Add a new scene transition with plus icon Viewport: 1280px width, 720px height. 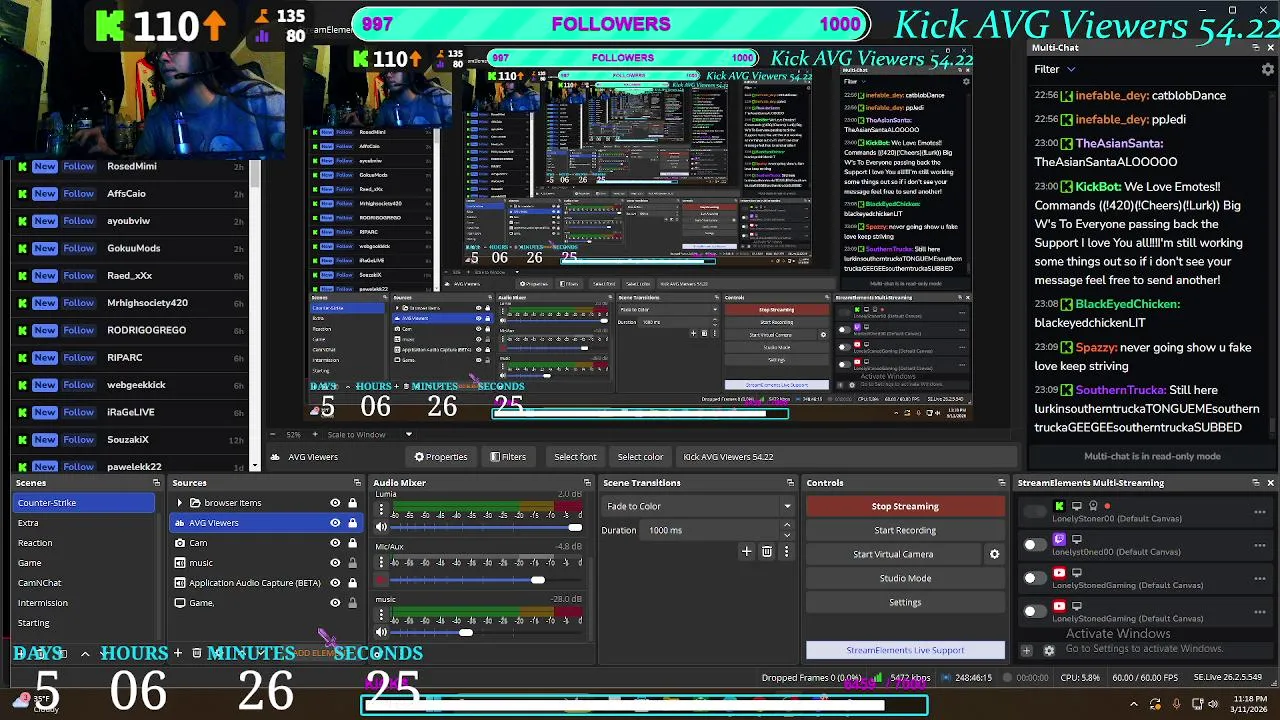tap(746, 551)
